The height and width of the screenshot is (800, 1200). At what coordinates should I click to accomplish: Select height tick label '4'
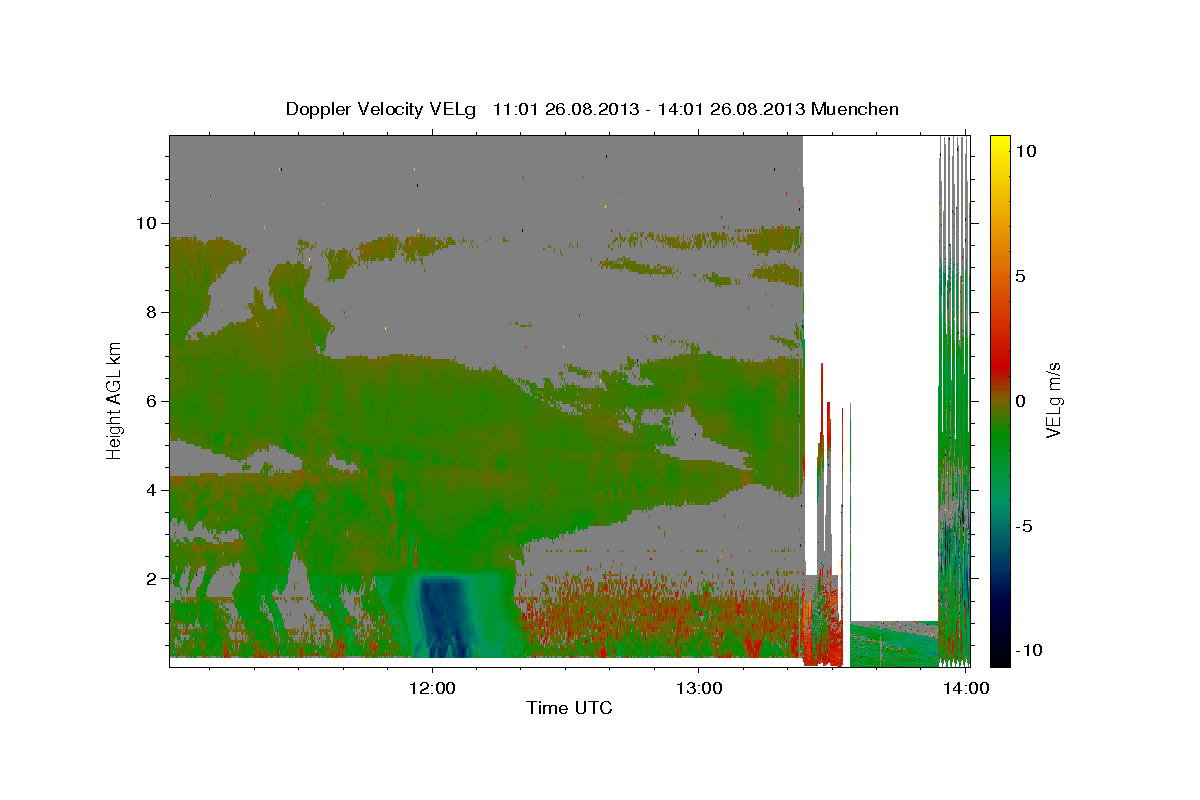click(x=151, y=490)
